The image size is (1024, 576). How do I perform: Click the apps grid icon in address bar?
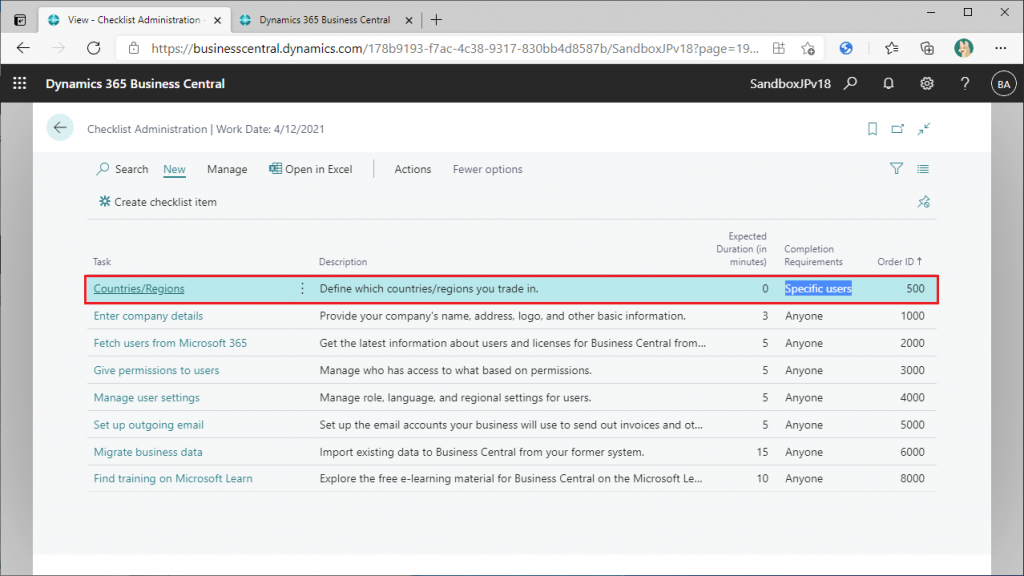coord(778,48)
